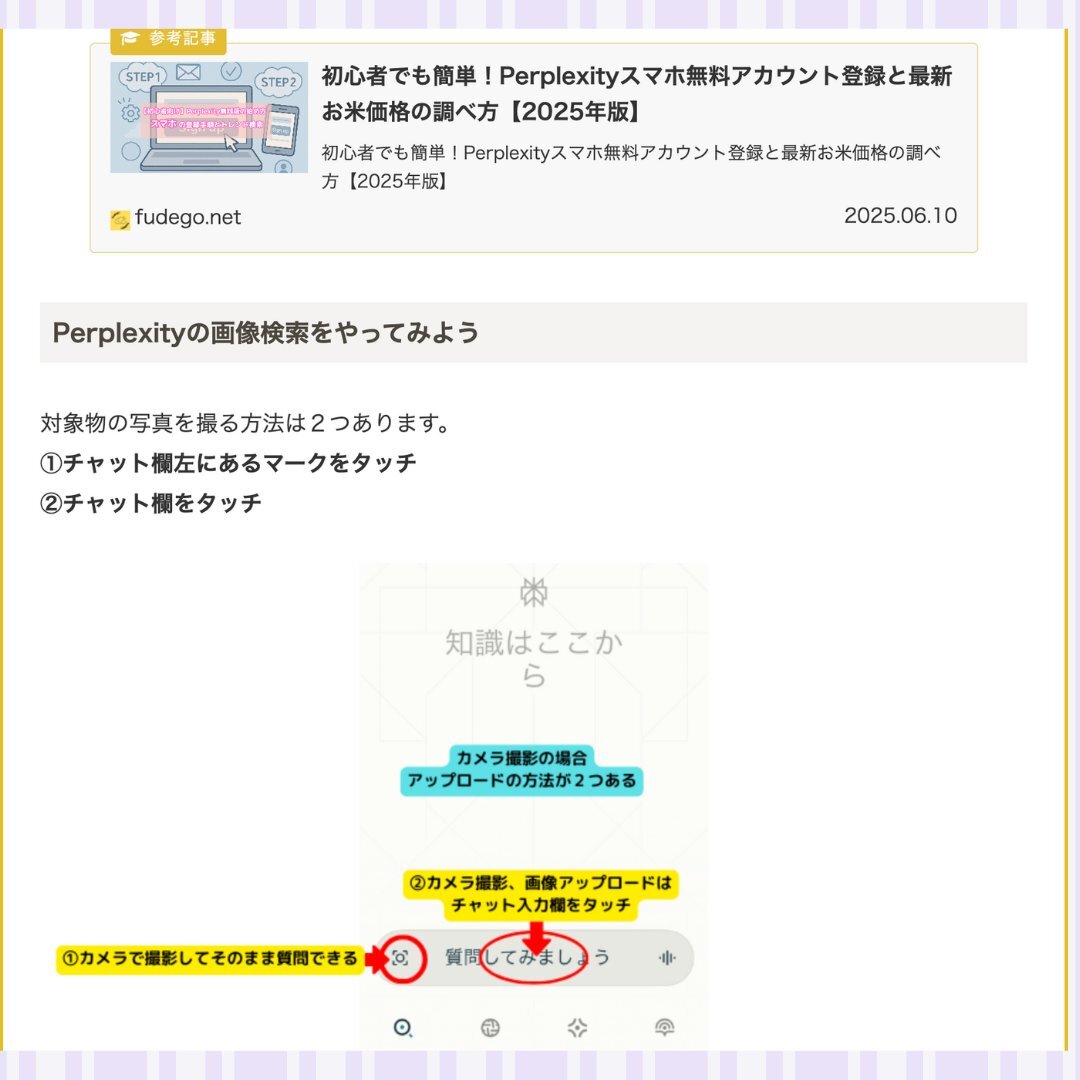Click the cyan カメラ撮影の場合 callout label
The image size is (1080, 1080).
(x=521, y=770)
